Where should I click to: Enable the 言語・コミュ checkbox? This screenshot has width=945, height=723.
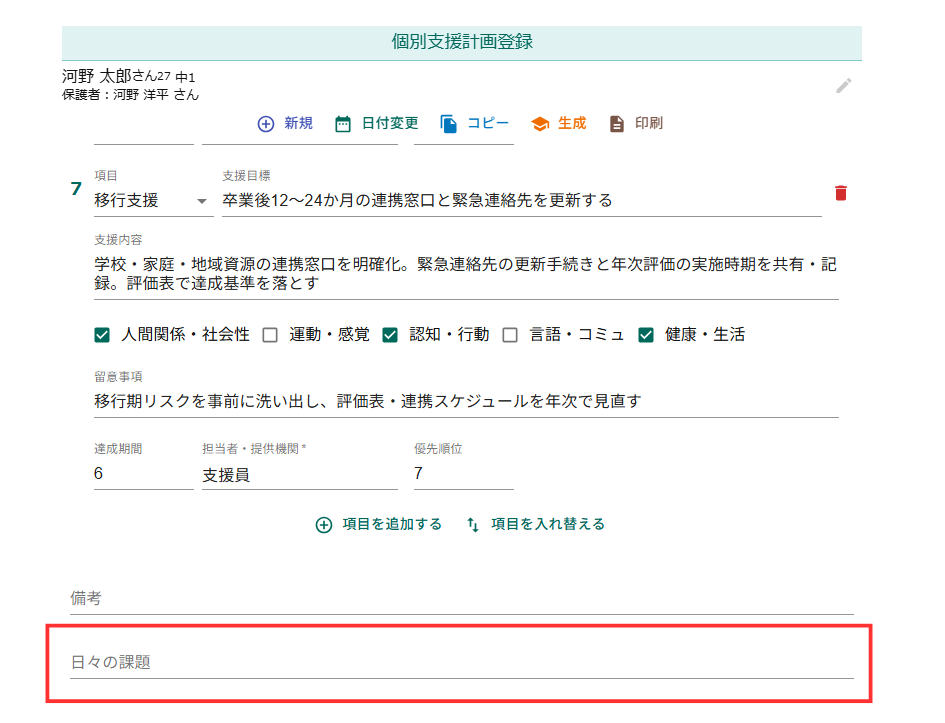[510, 335]
